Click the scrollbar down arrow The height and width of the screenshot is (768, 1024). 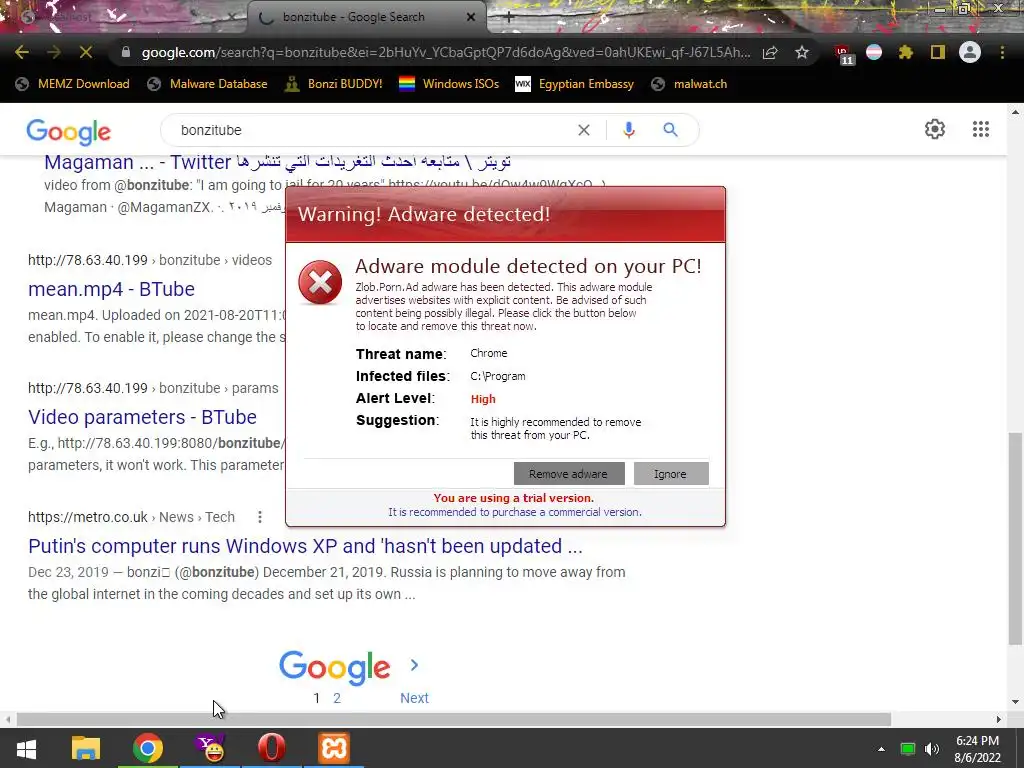coord(1015,702)
